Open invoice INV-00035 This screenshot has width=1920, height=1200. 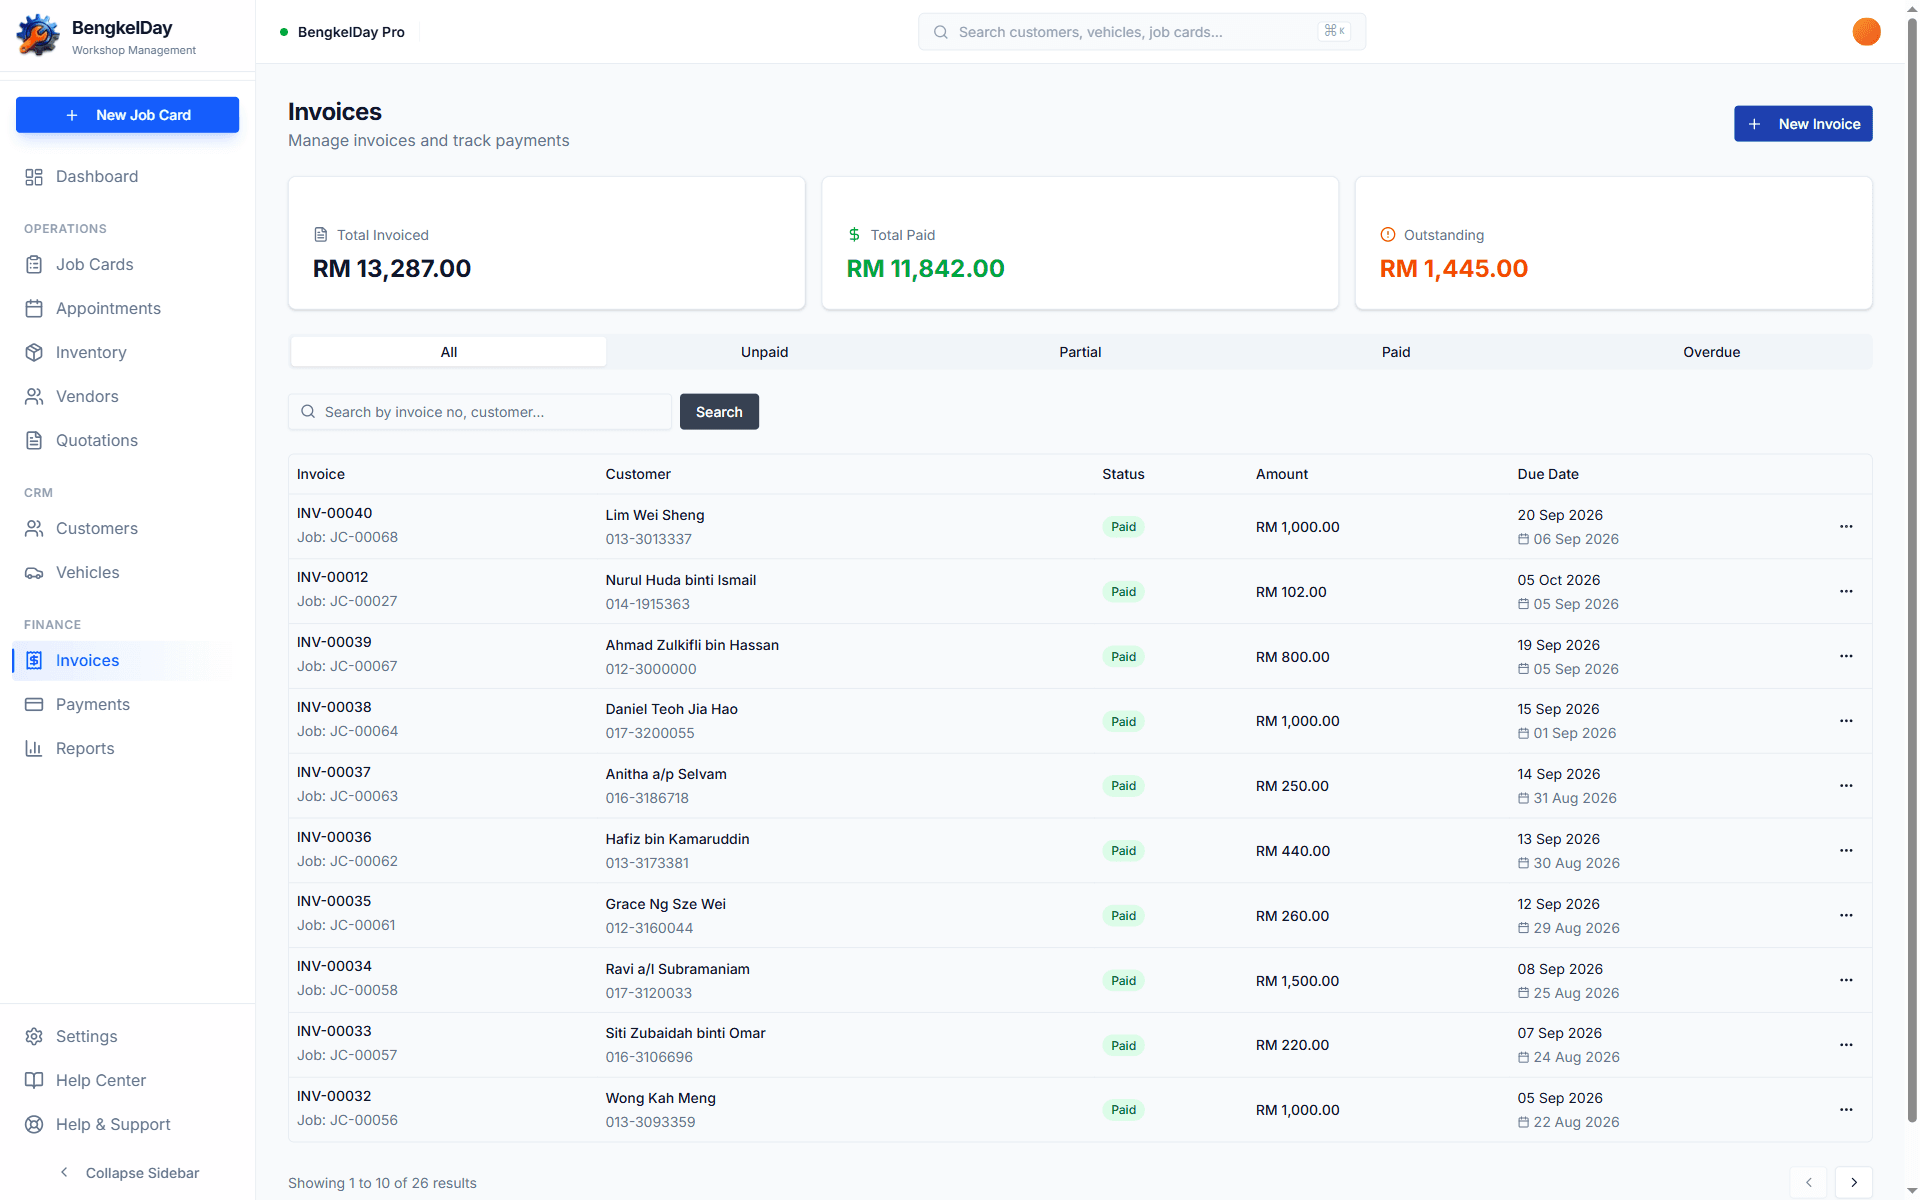(x=334, y=902)
